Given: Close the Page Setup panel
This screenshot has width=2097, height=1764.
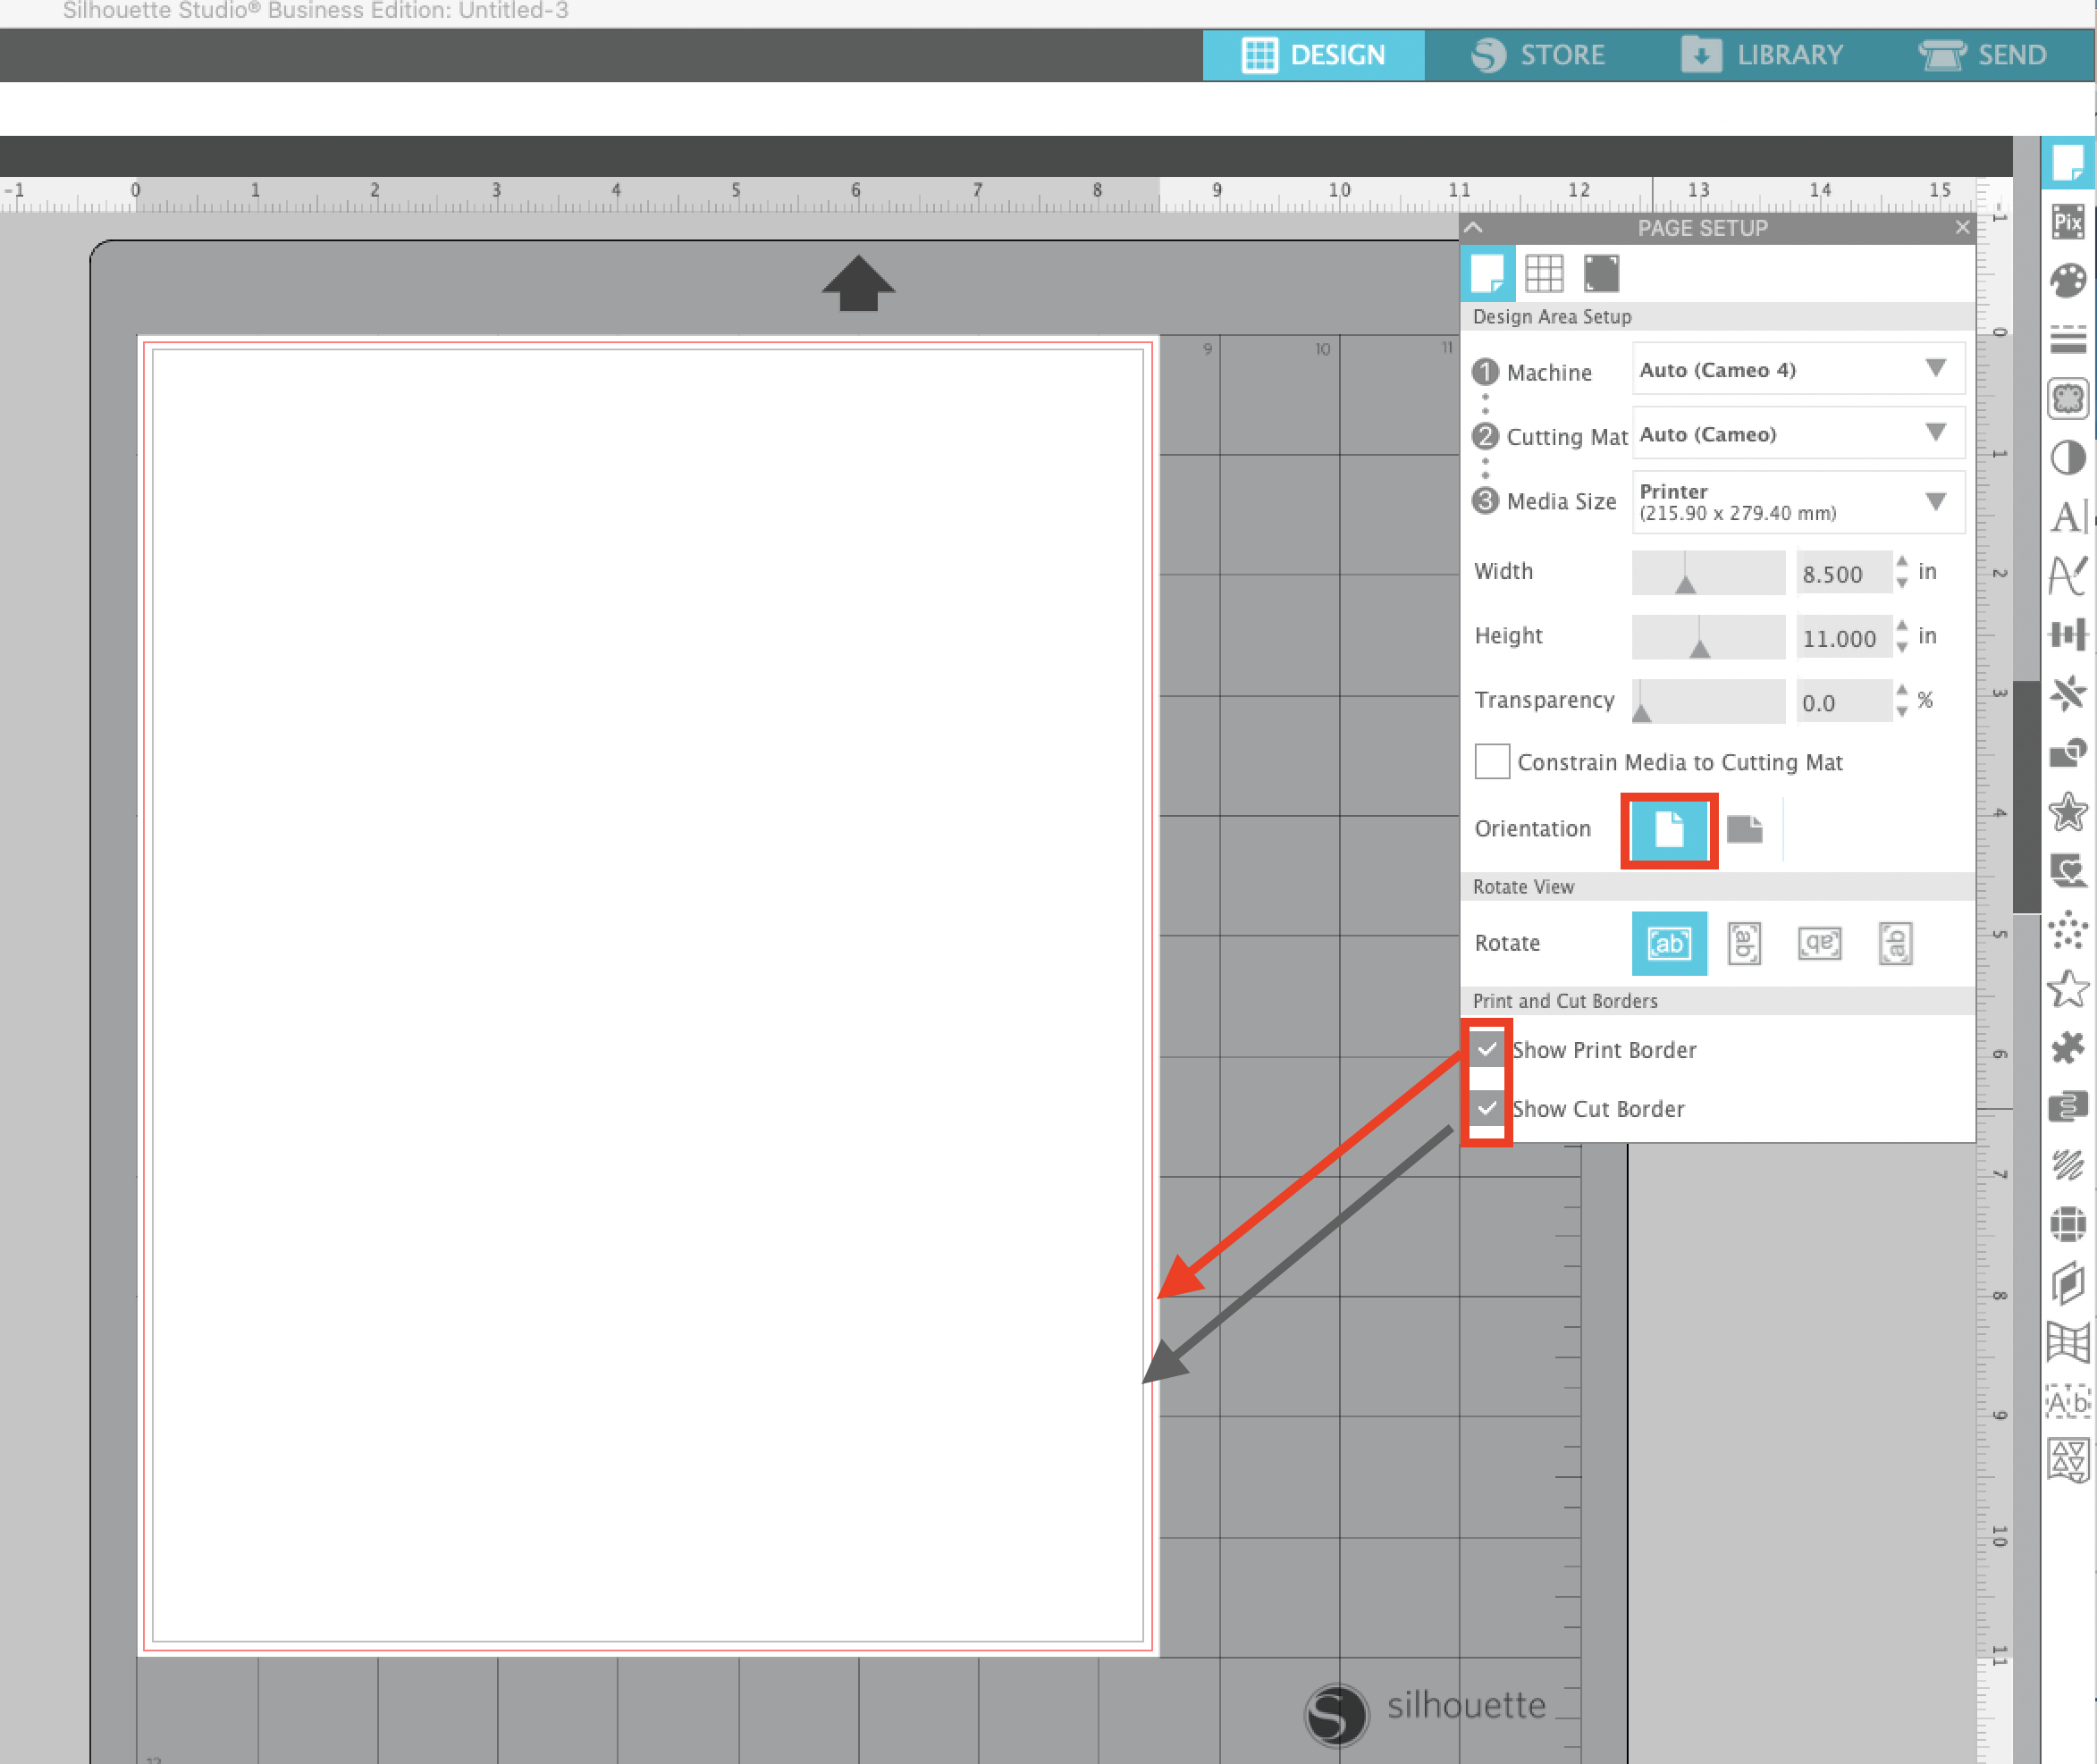Looking at the screenshot, I should [x=1962, y=228].
